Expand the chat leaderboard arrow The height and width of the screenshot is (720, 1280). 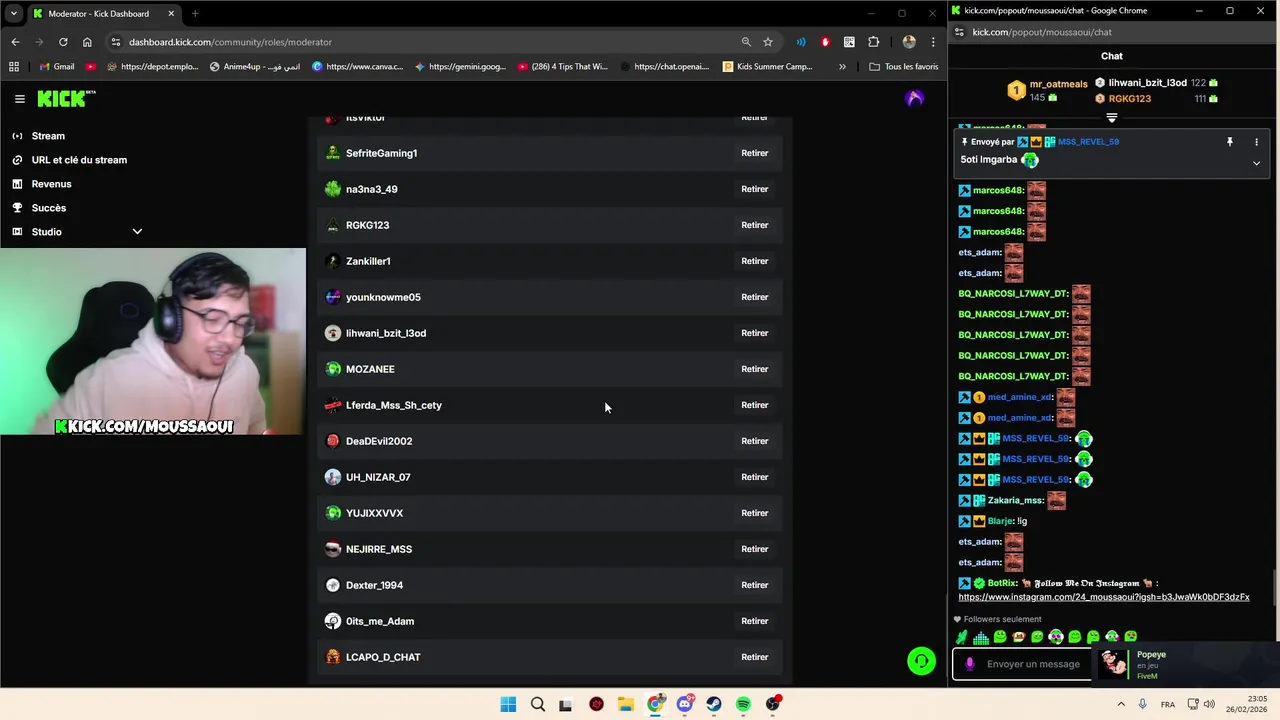tap(1111, 118)
